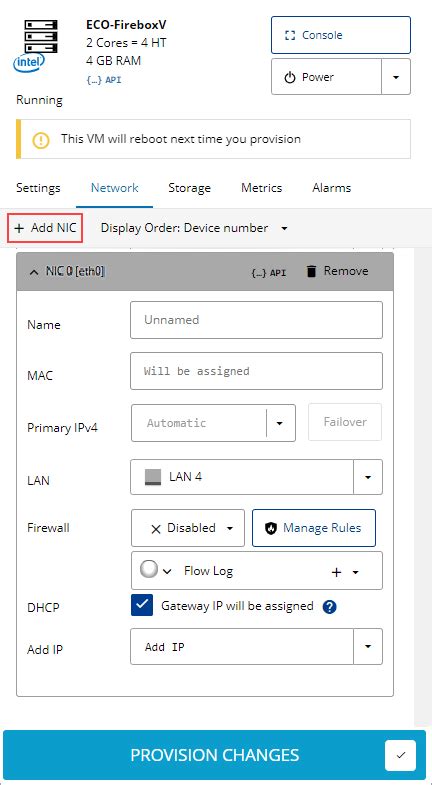Click the plus icon in Flow Log row
The width and height of the screenshot is (432, 785).
(x=337, y=572)
